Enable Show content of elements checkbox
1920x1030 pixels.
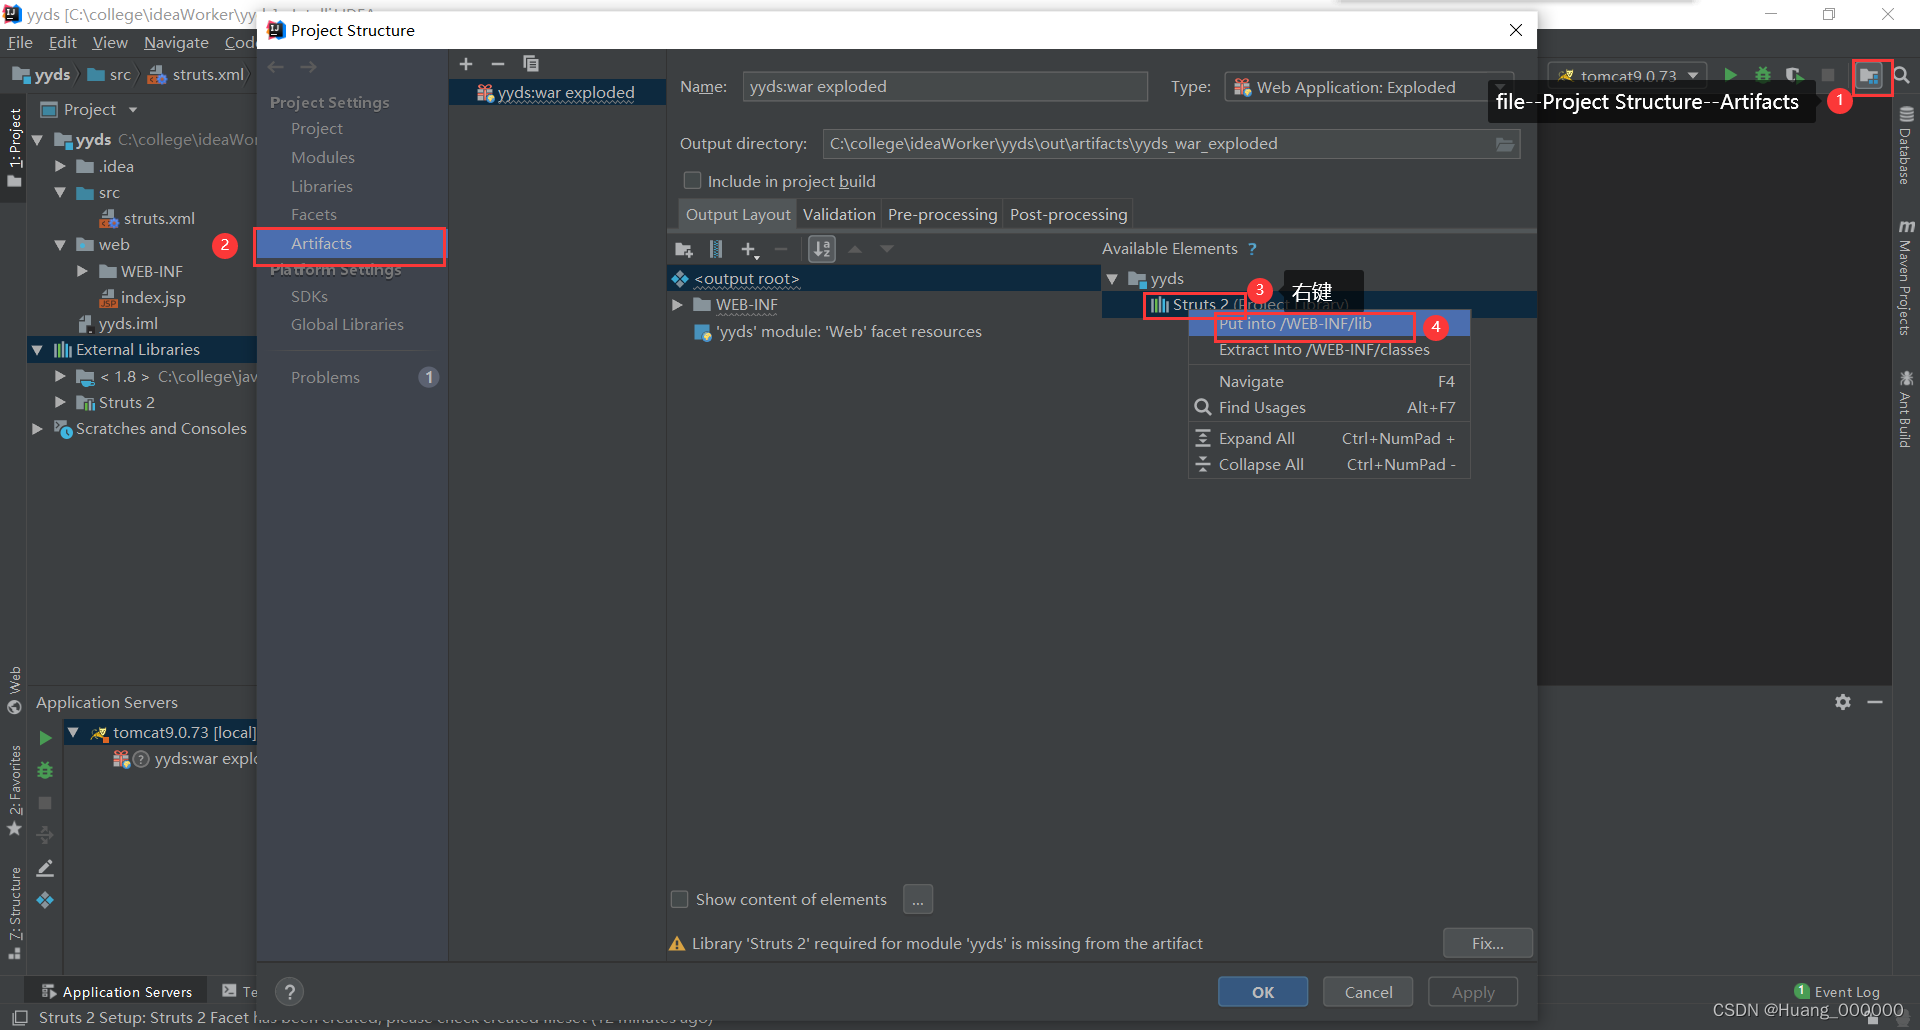click(679, 899)
